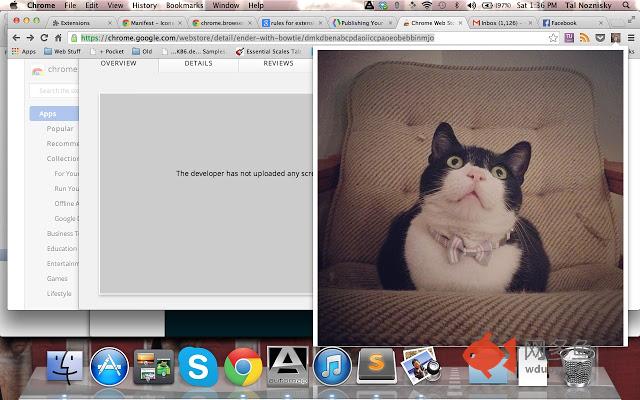Open iPhoto from the dock
Screen dimensions: 640x400
click(421, 366)
